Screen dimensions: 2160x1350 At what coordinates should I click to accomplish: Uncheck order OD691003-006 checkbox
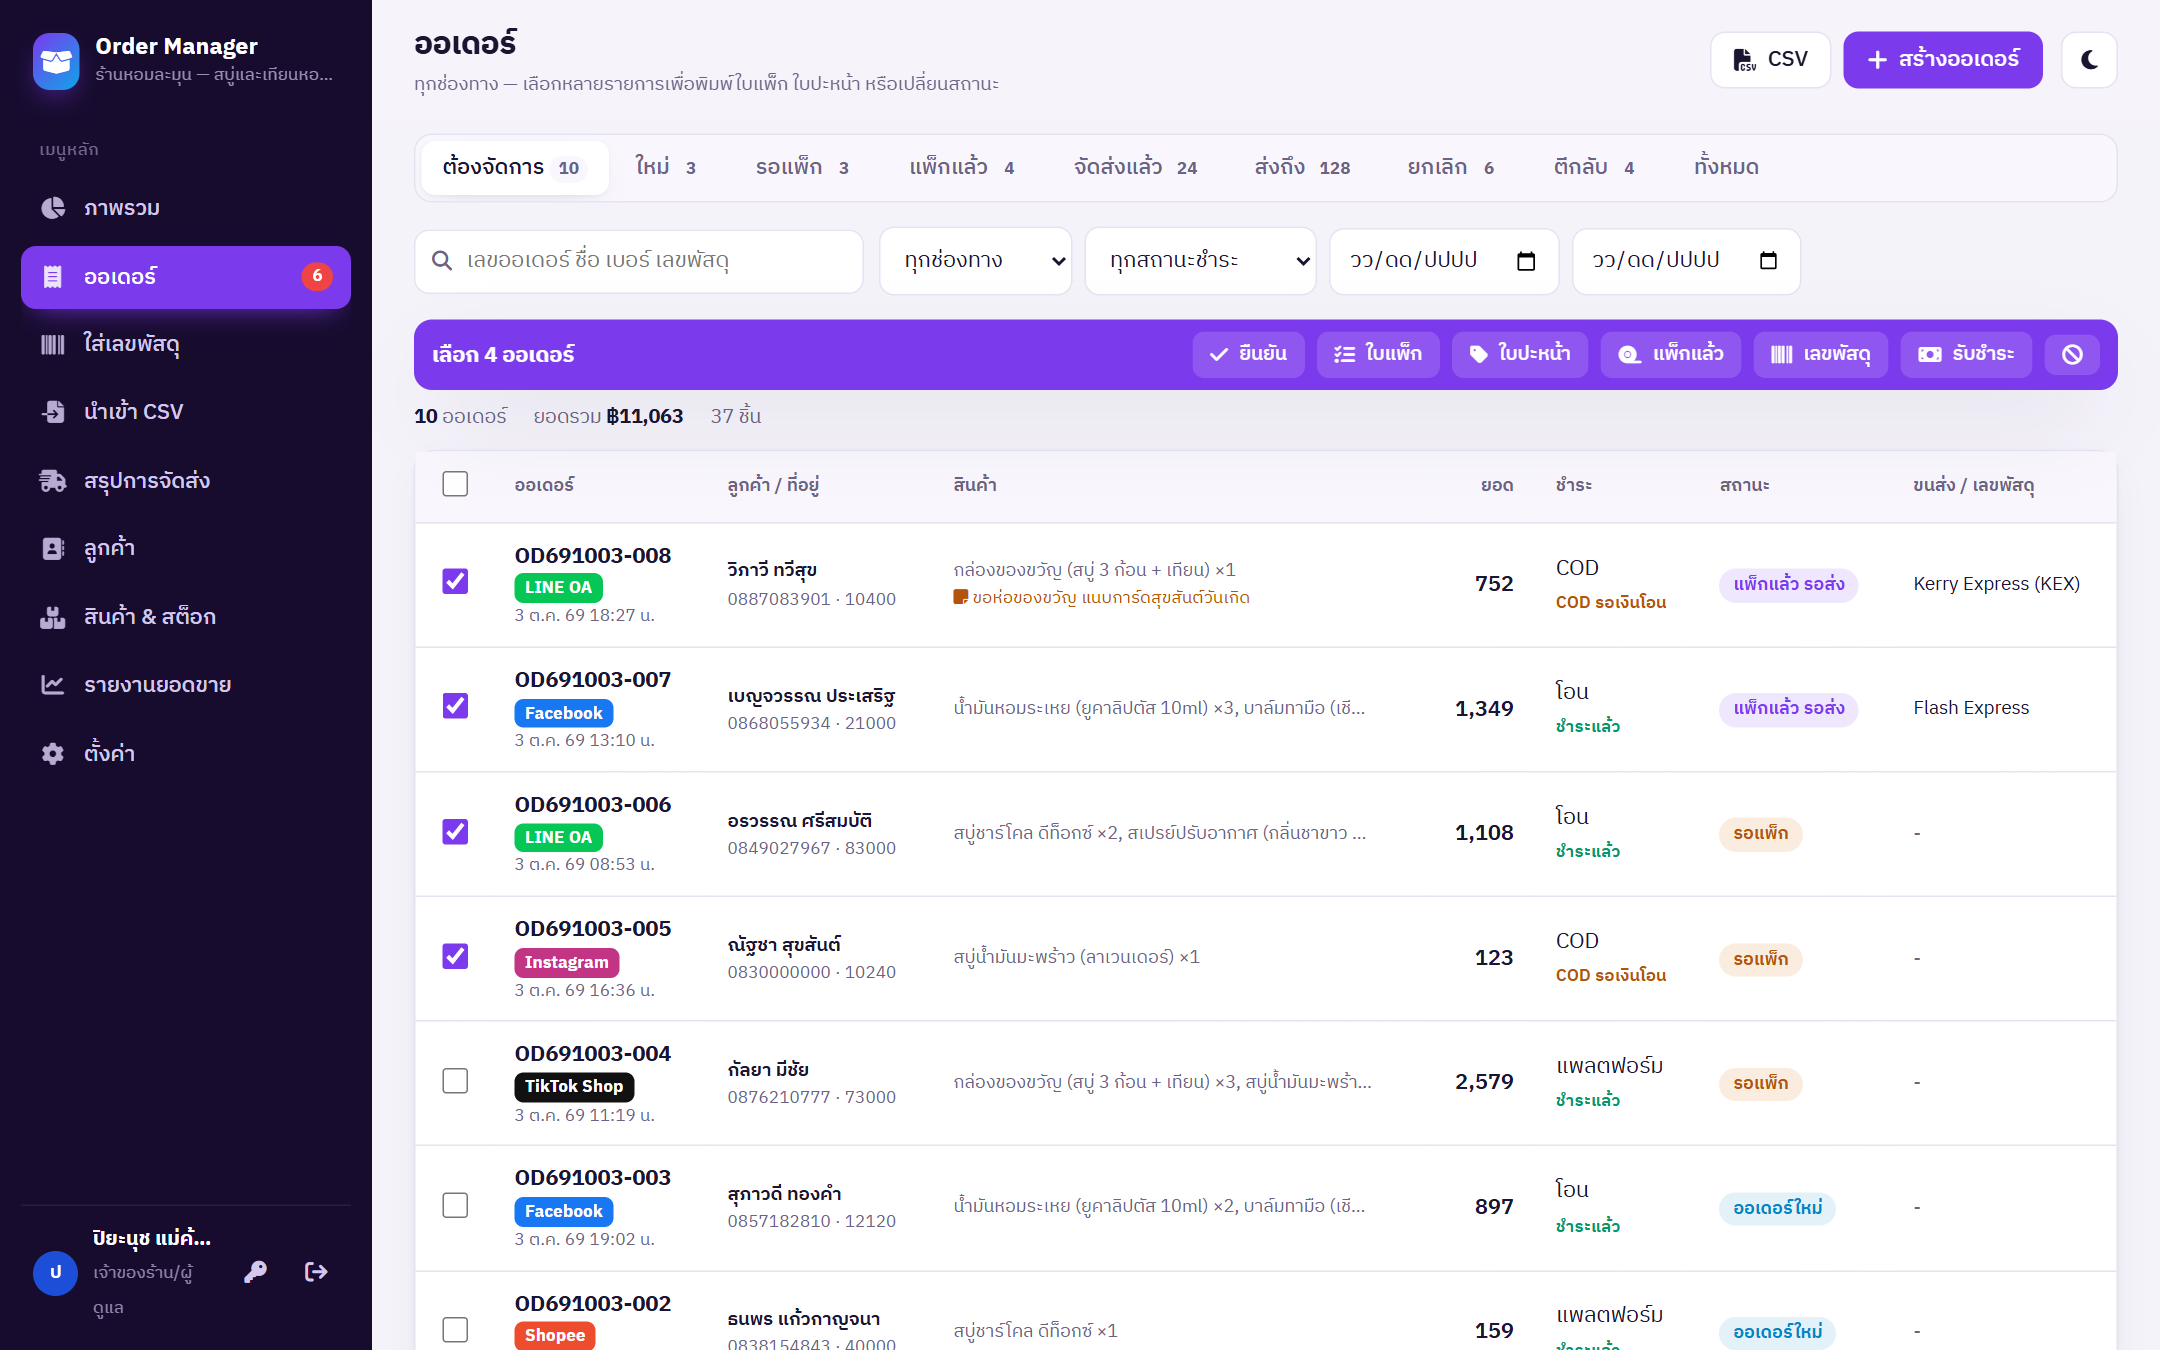(x=455, y=832)
